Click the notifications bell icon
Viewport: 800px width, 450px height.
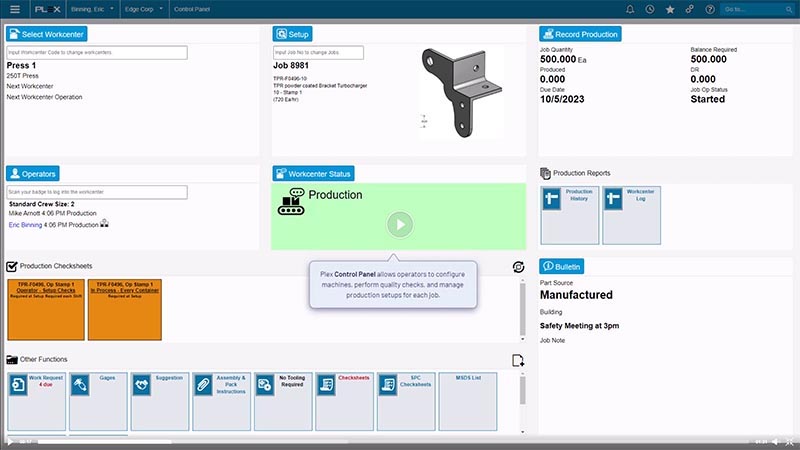pyautogui.click(x=630, y=9)
